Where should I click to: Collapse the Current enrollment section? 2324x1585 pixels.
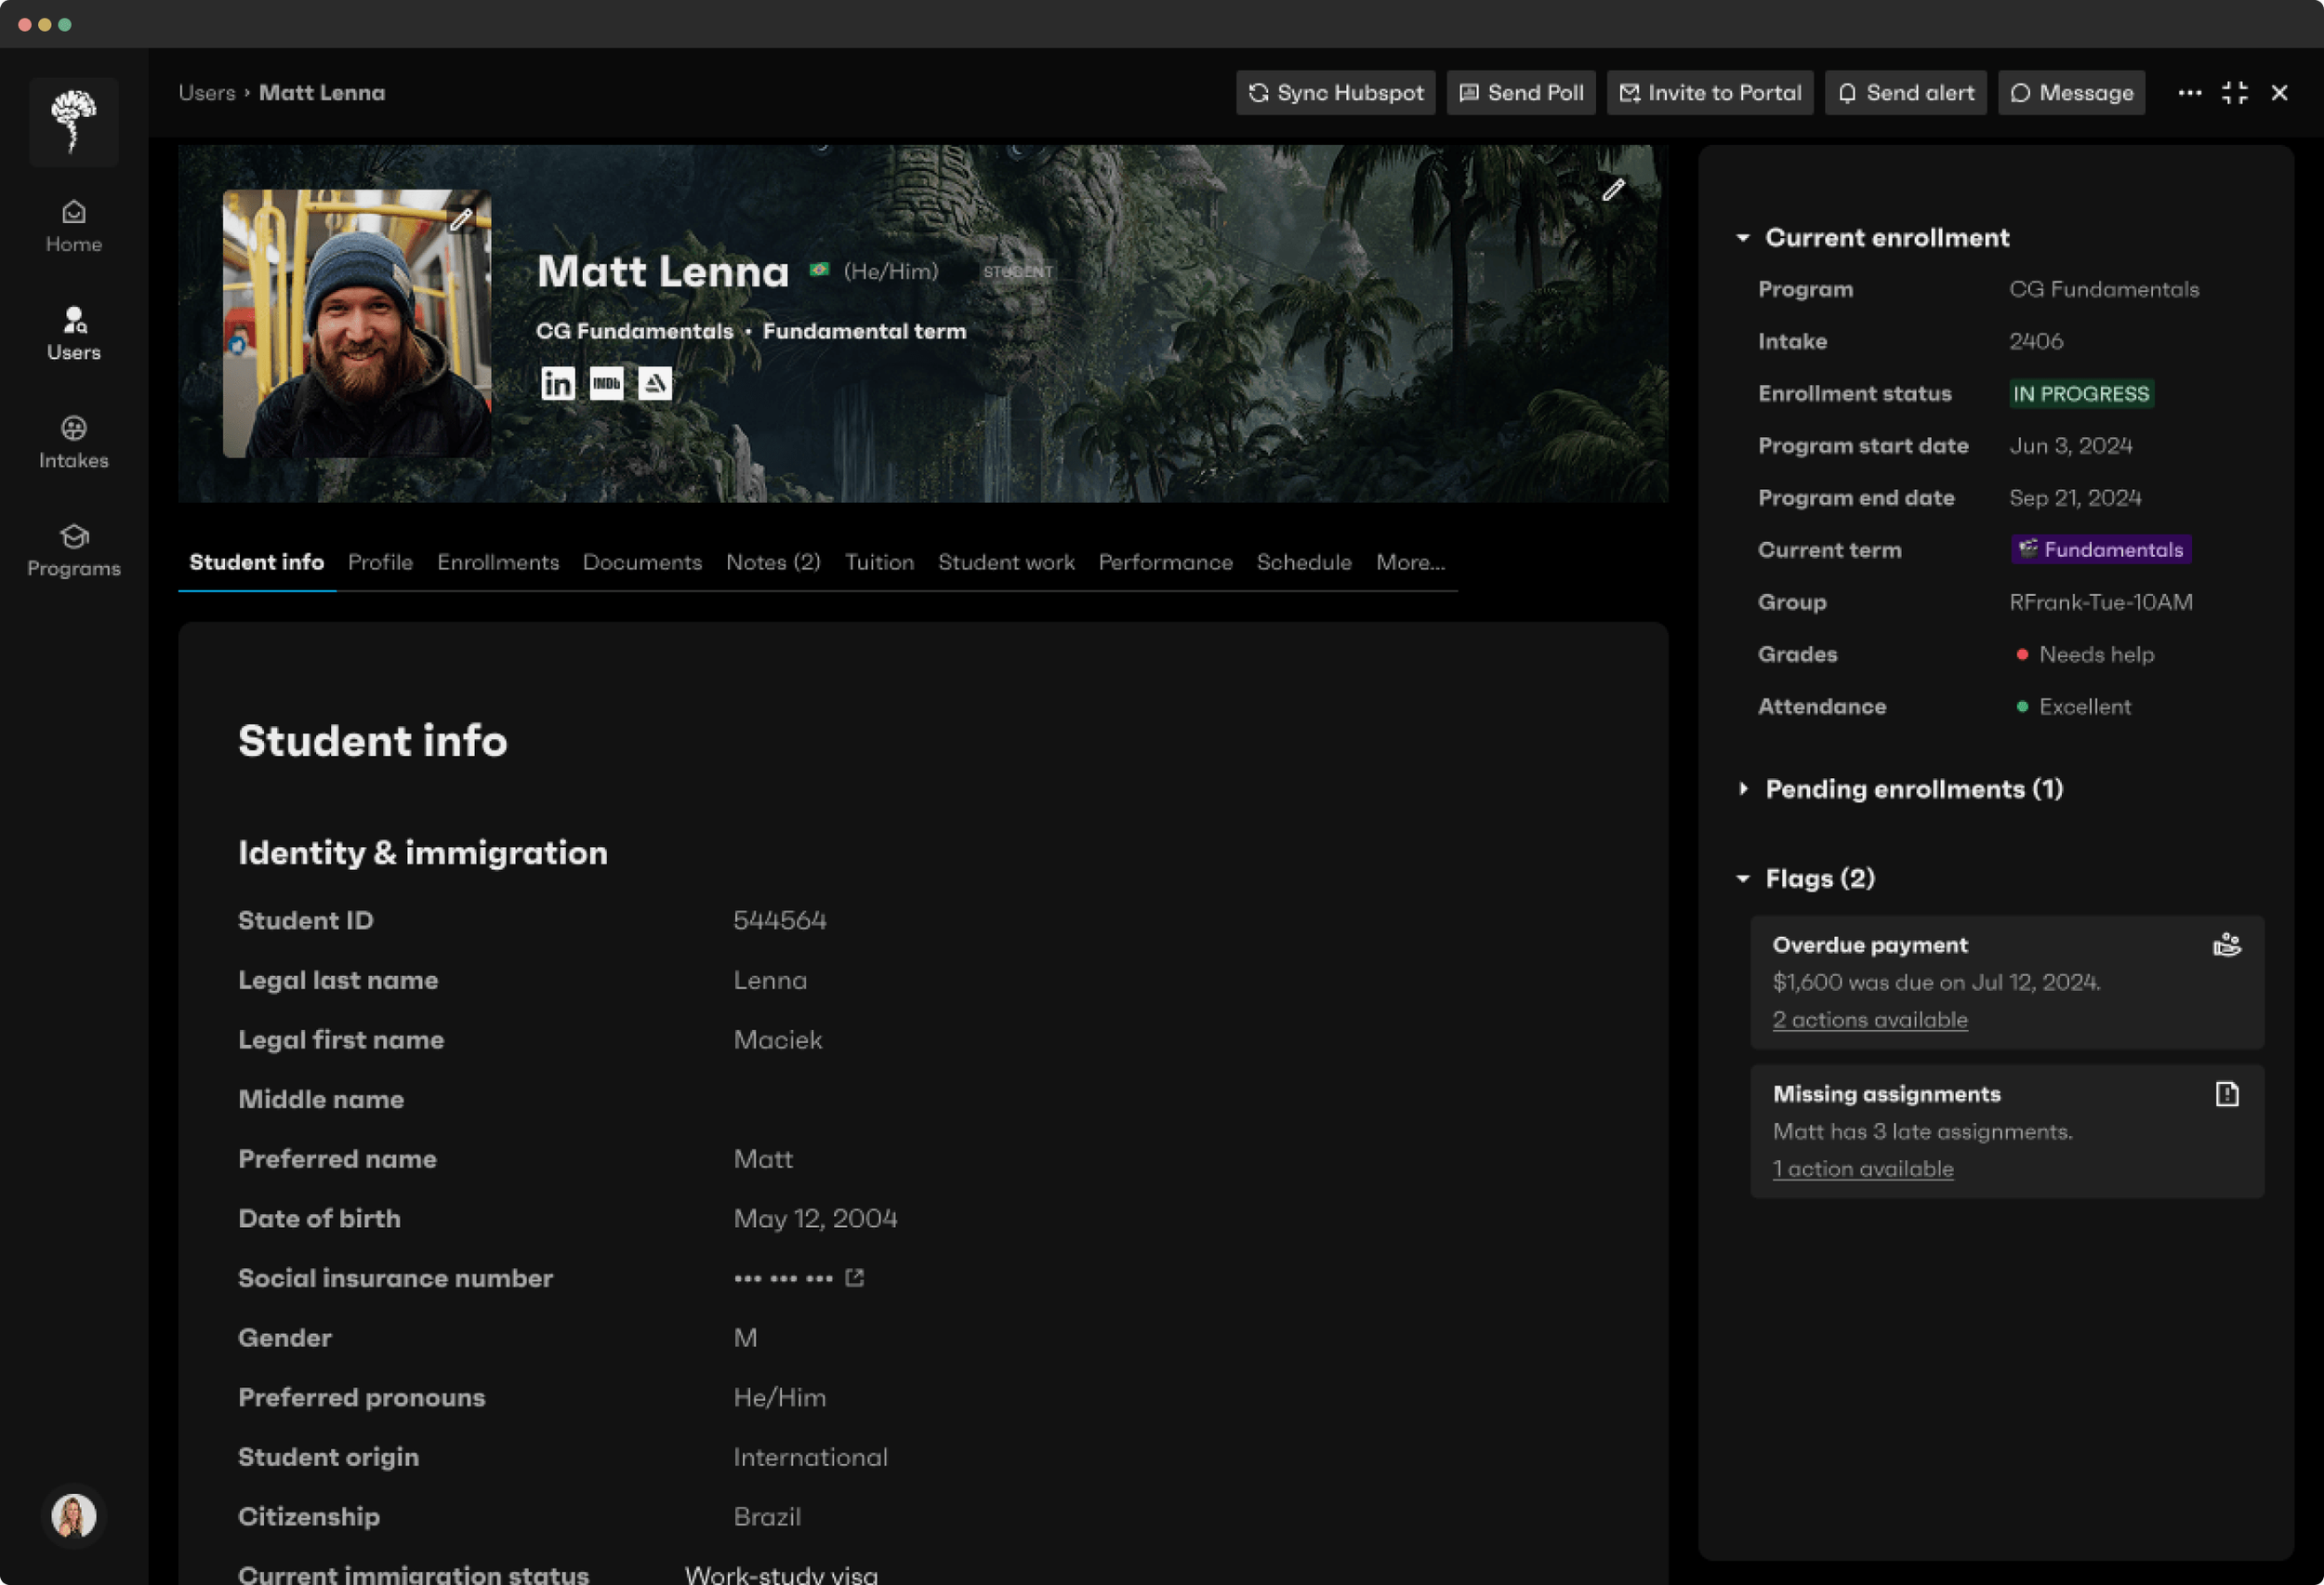(1743, 238)
